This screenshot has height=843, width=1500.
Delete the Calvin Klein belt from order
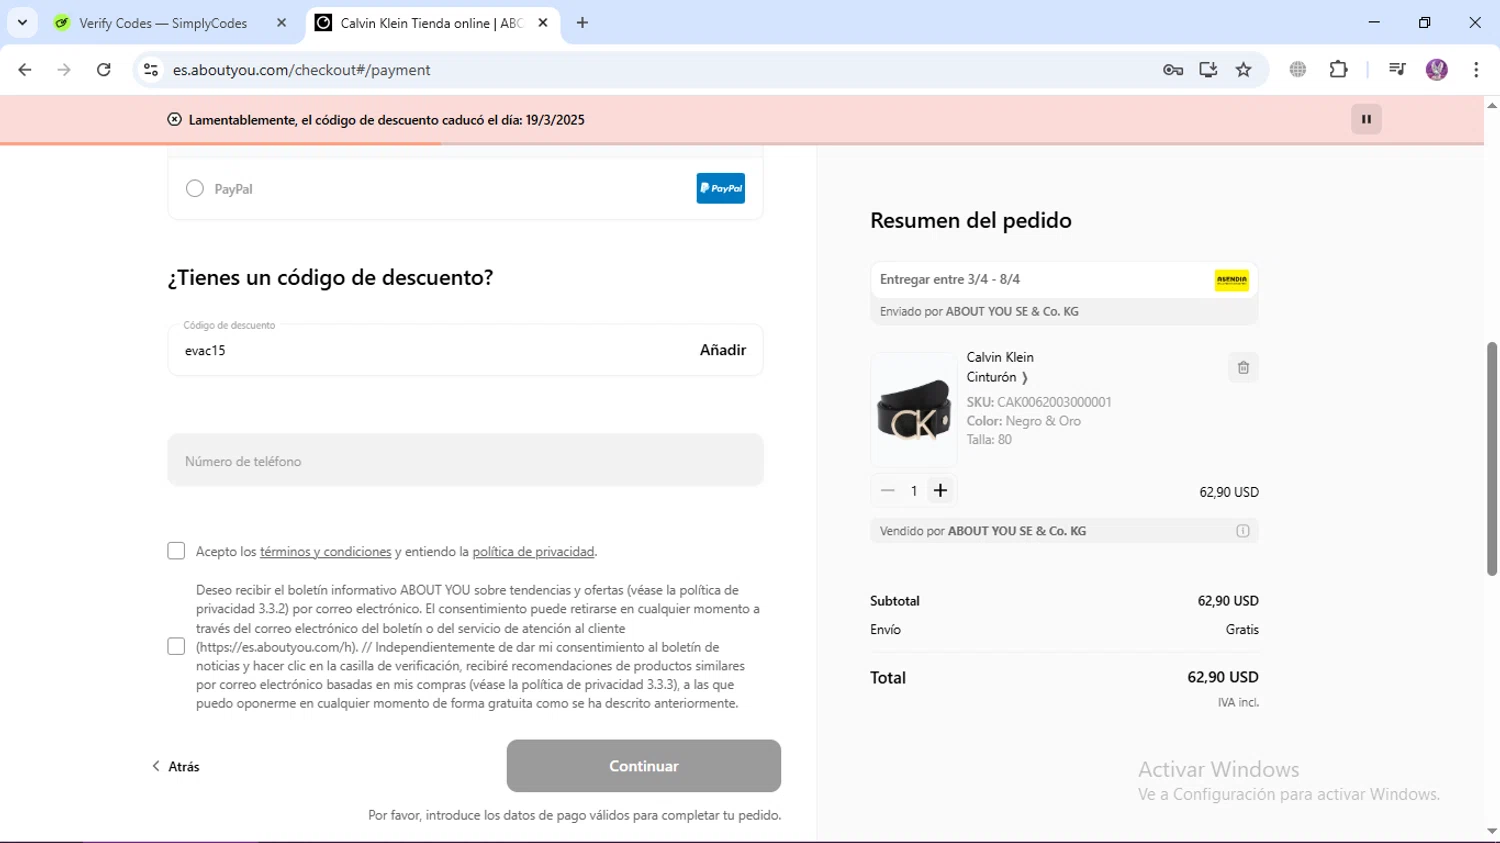pos(1243,368)
